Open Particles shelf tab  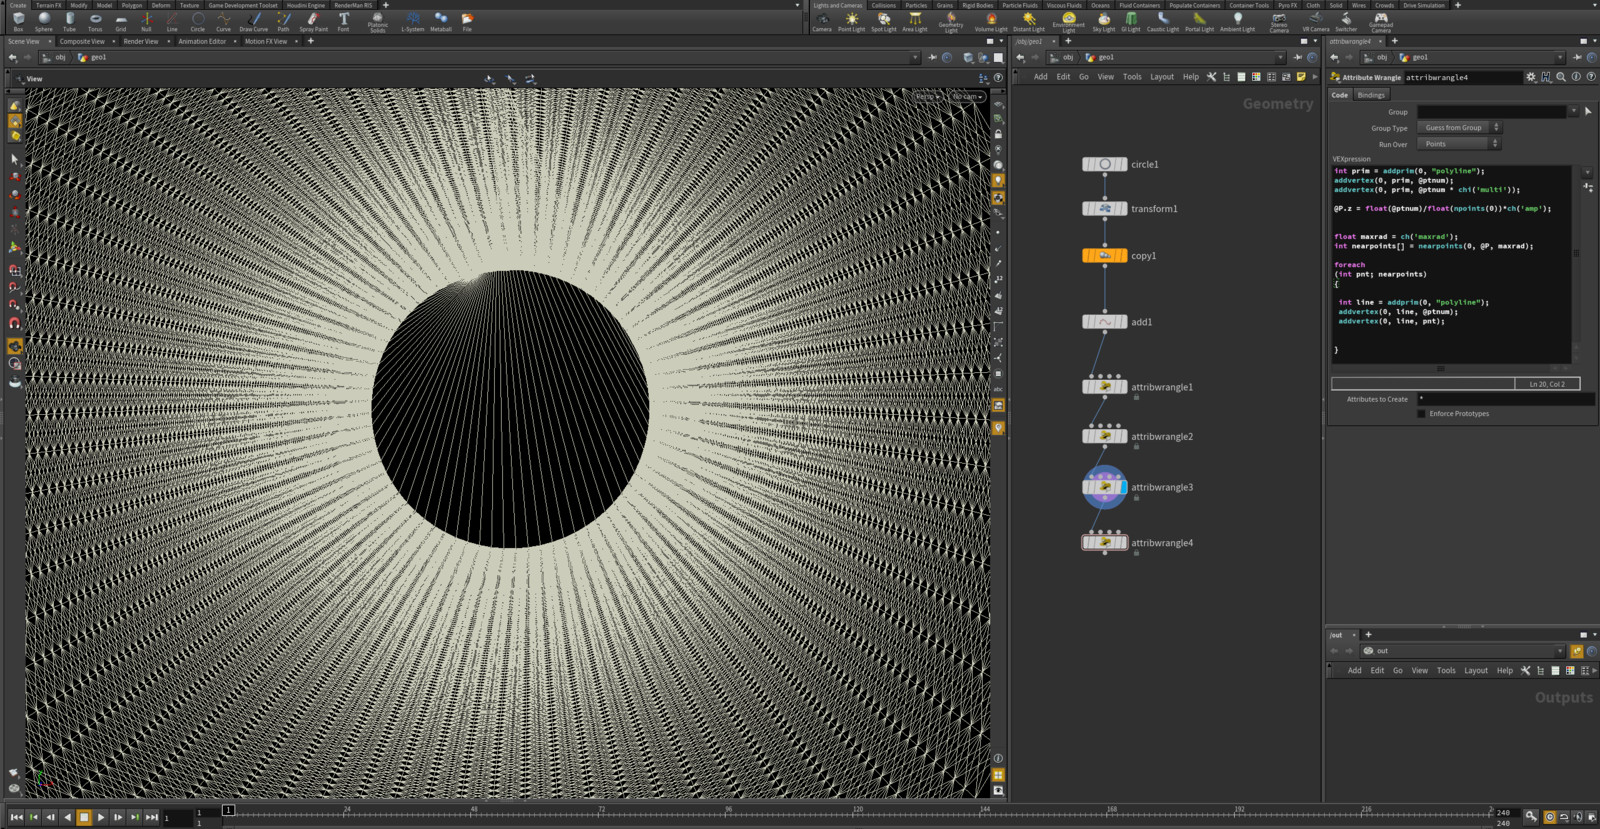coord(916,5)
